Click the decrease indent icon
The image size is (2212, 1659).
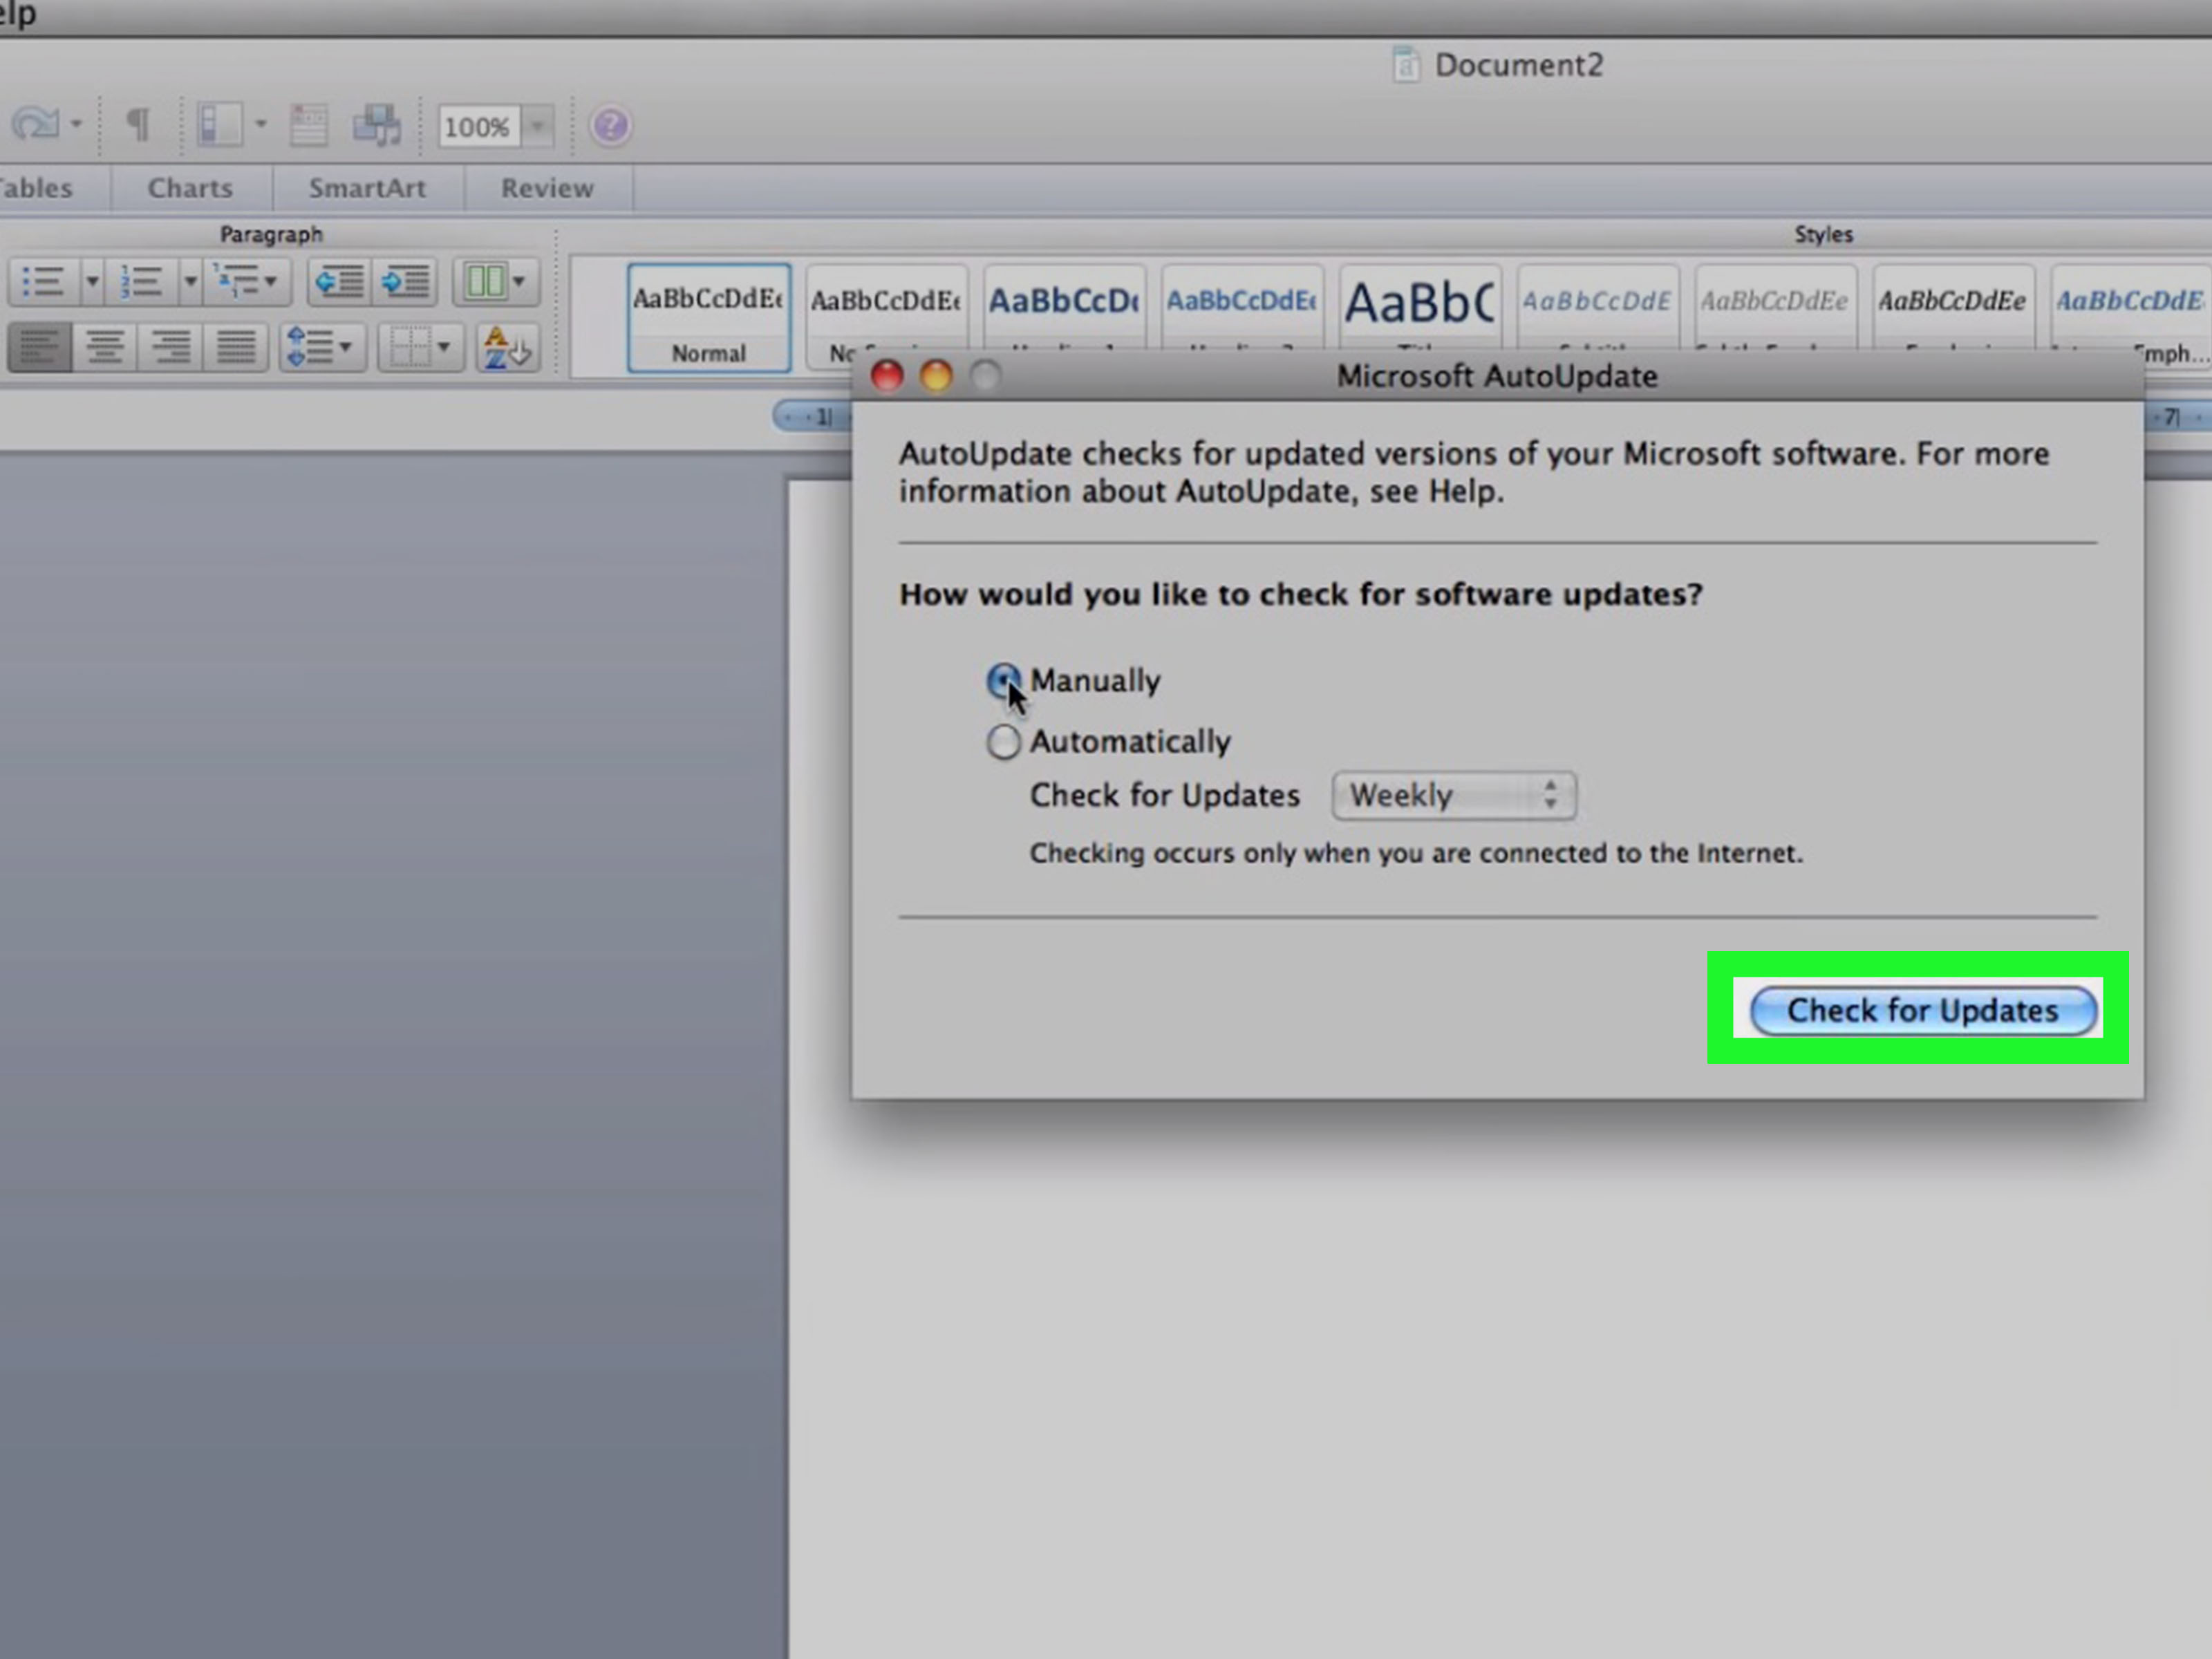(339, 282)
